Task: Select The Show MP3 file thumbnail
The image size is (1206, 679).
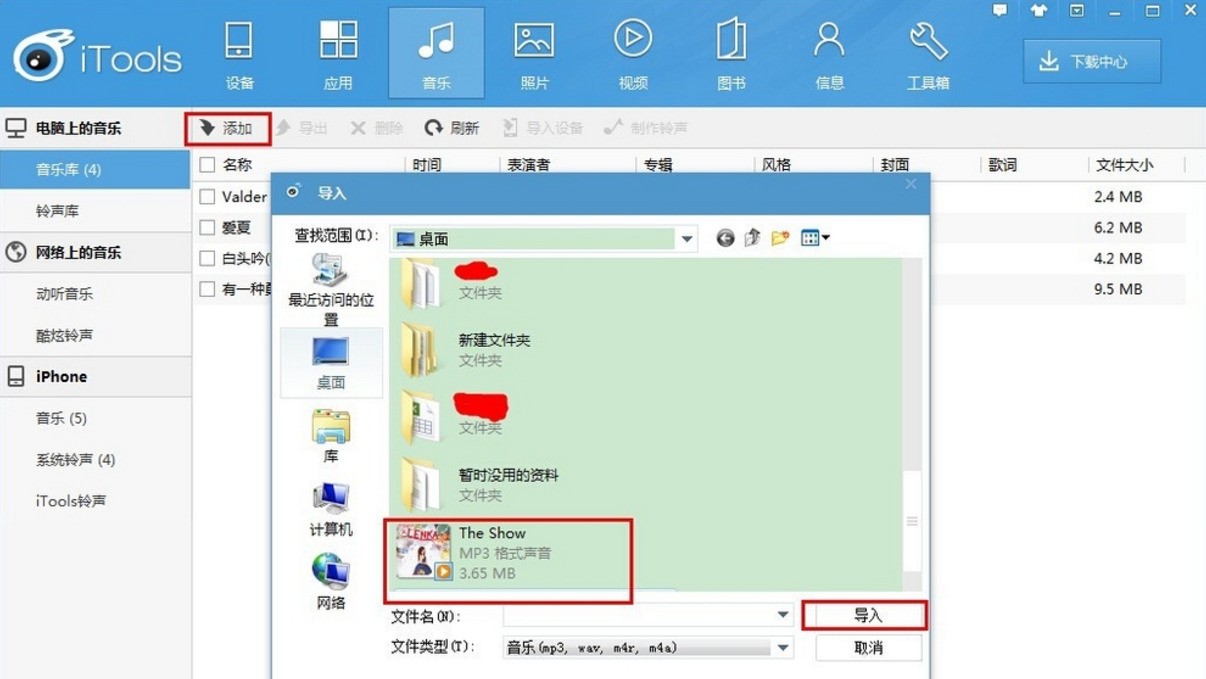Action: [423, 552]
